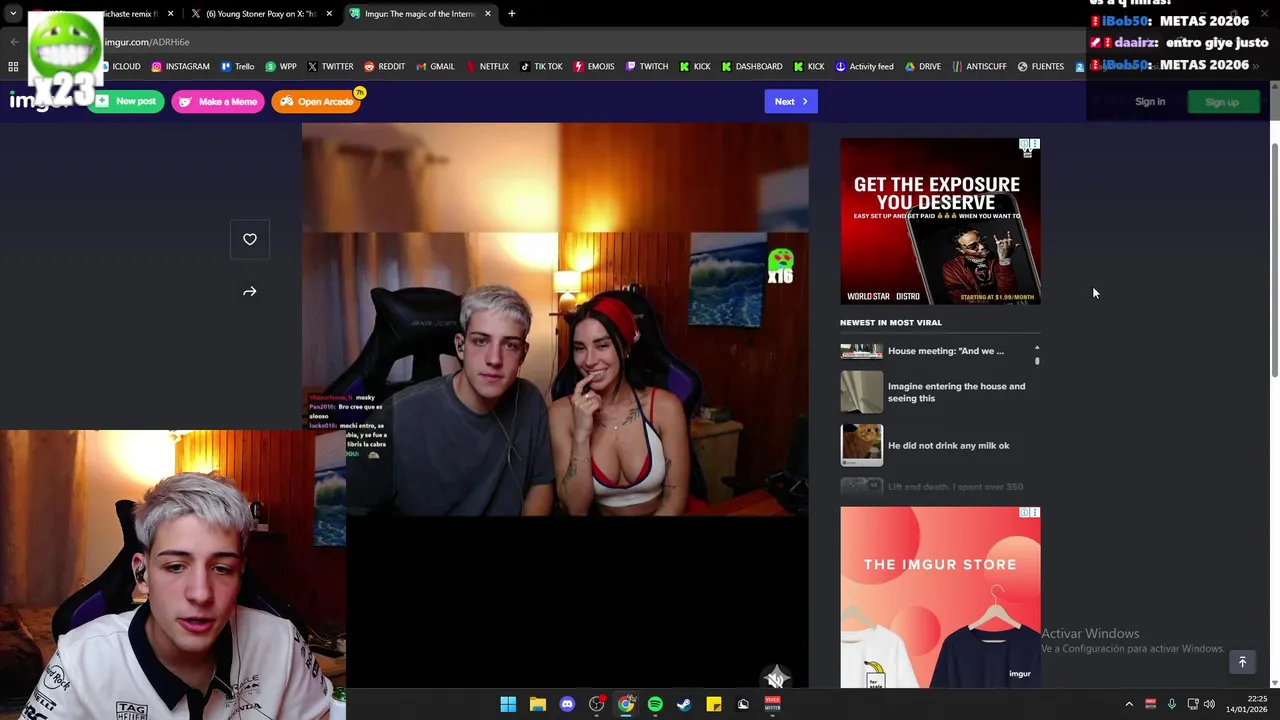Open the GMAIL bookmark

pyautogui.click(x=435, y=67)
